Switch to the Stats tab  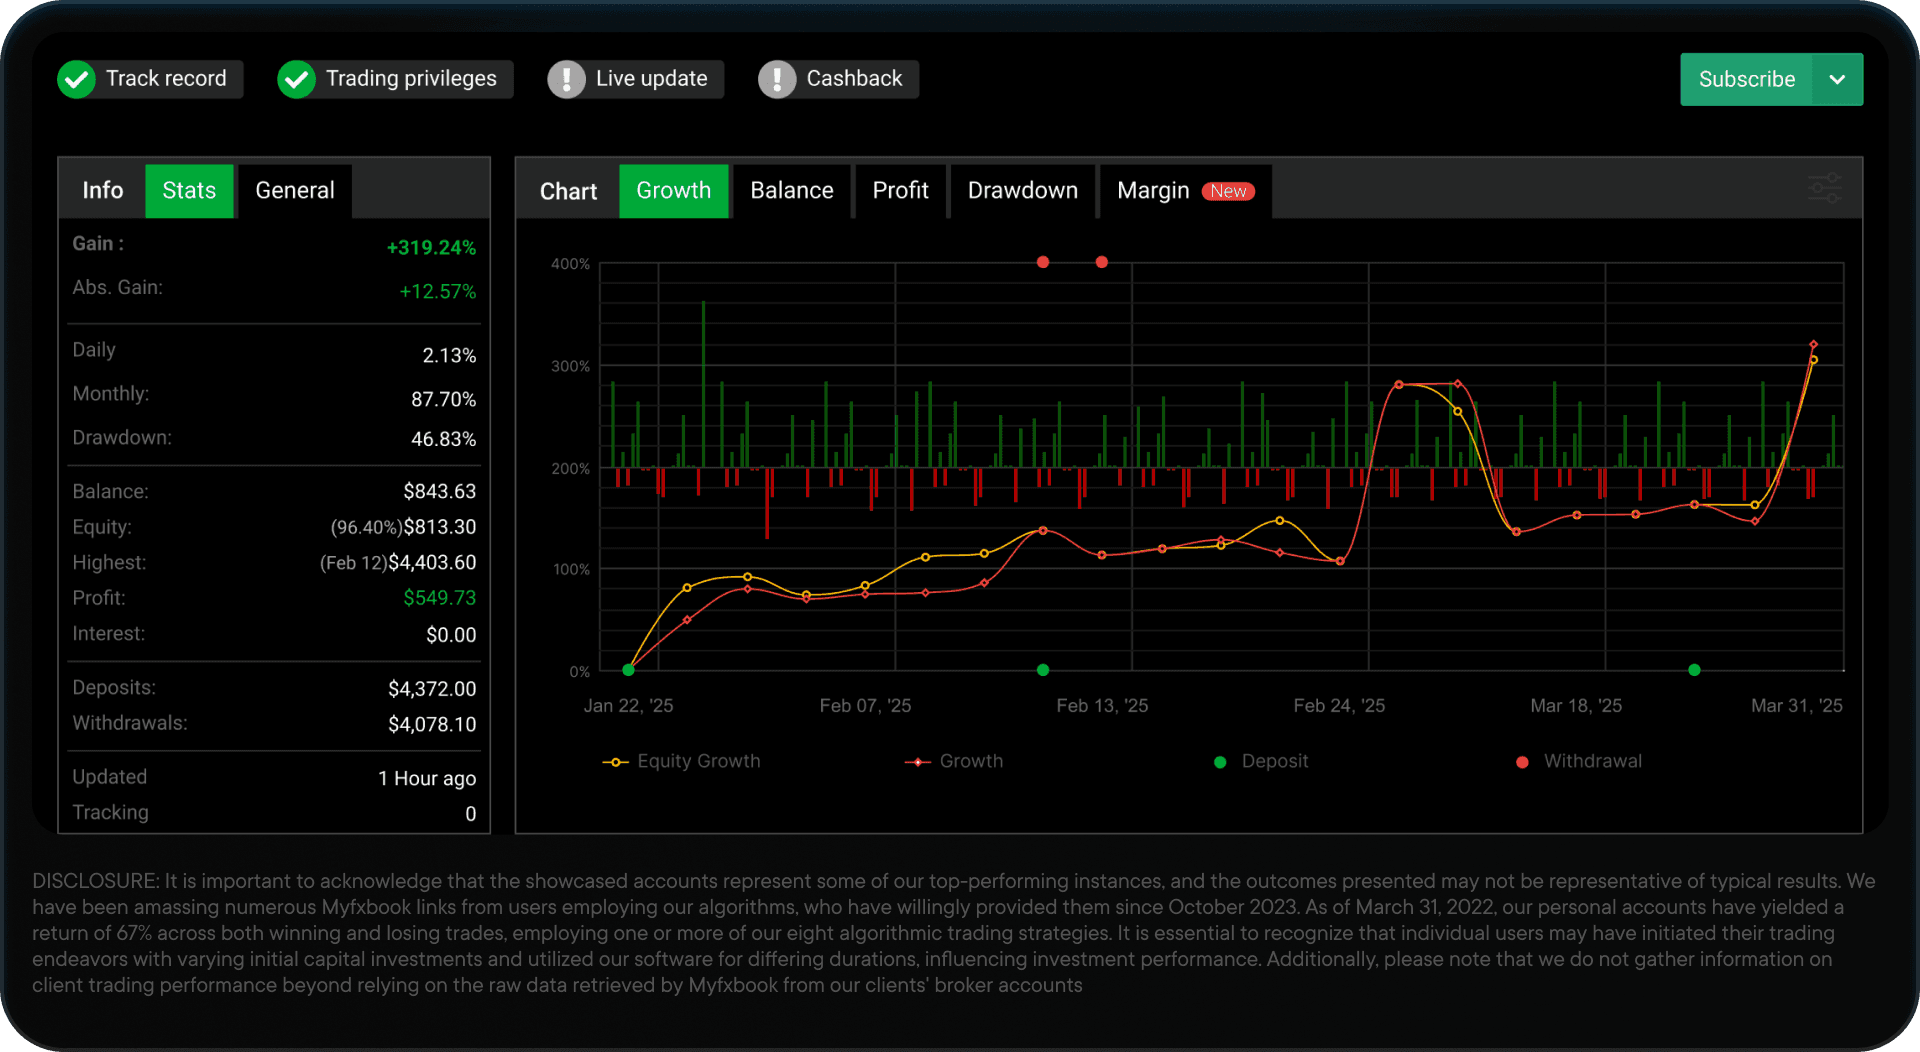tap(189, 190)
